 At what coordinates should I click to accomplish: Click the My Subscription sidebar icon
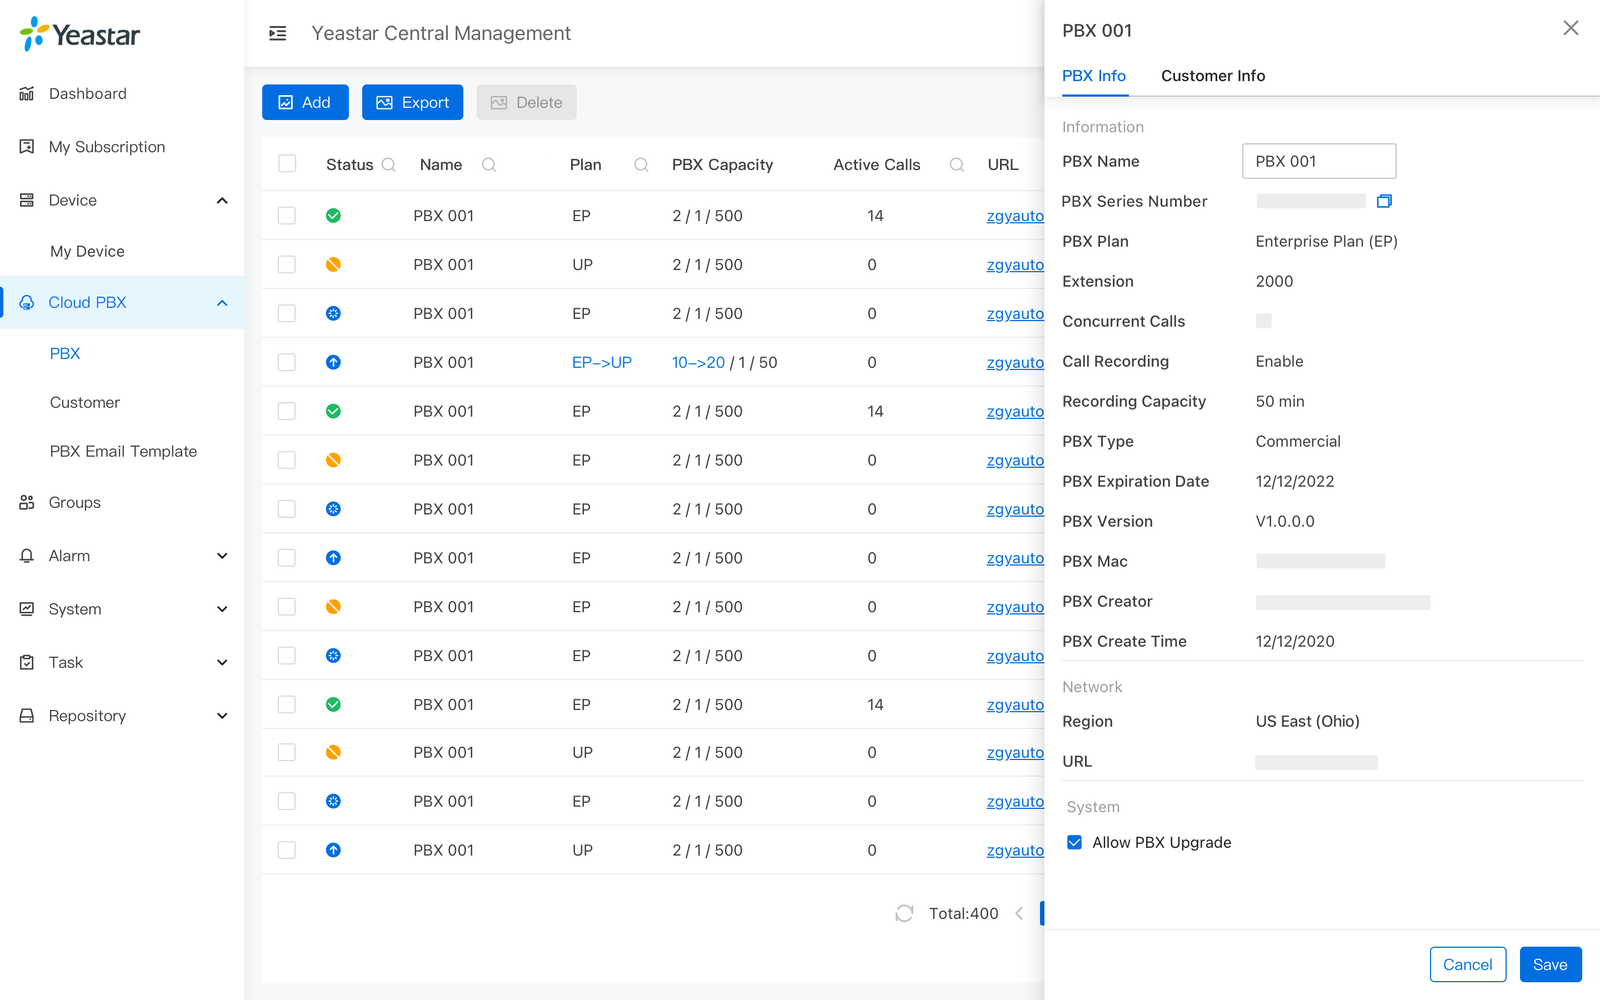(x=27, y=147)
